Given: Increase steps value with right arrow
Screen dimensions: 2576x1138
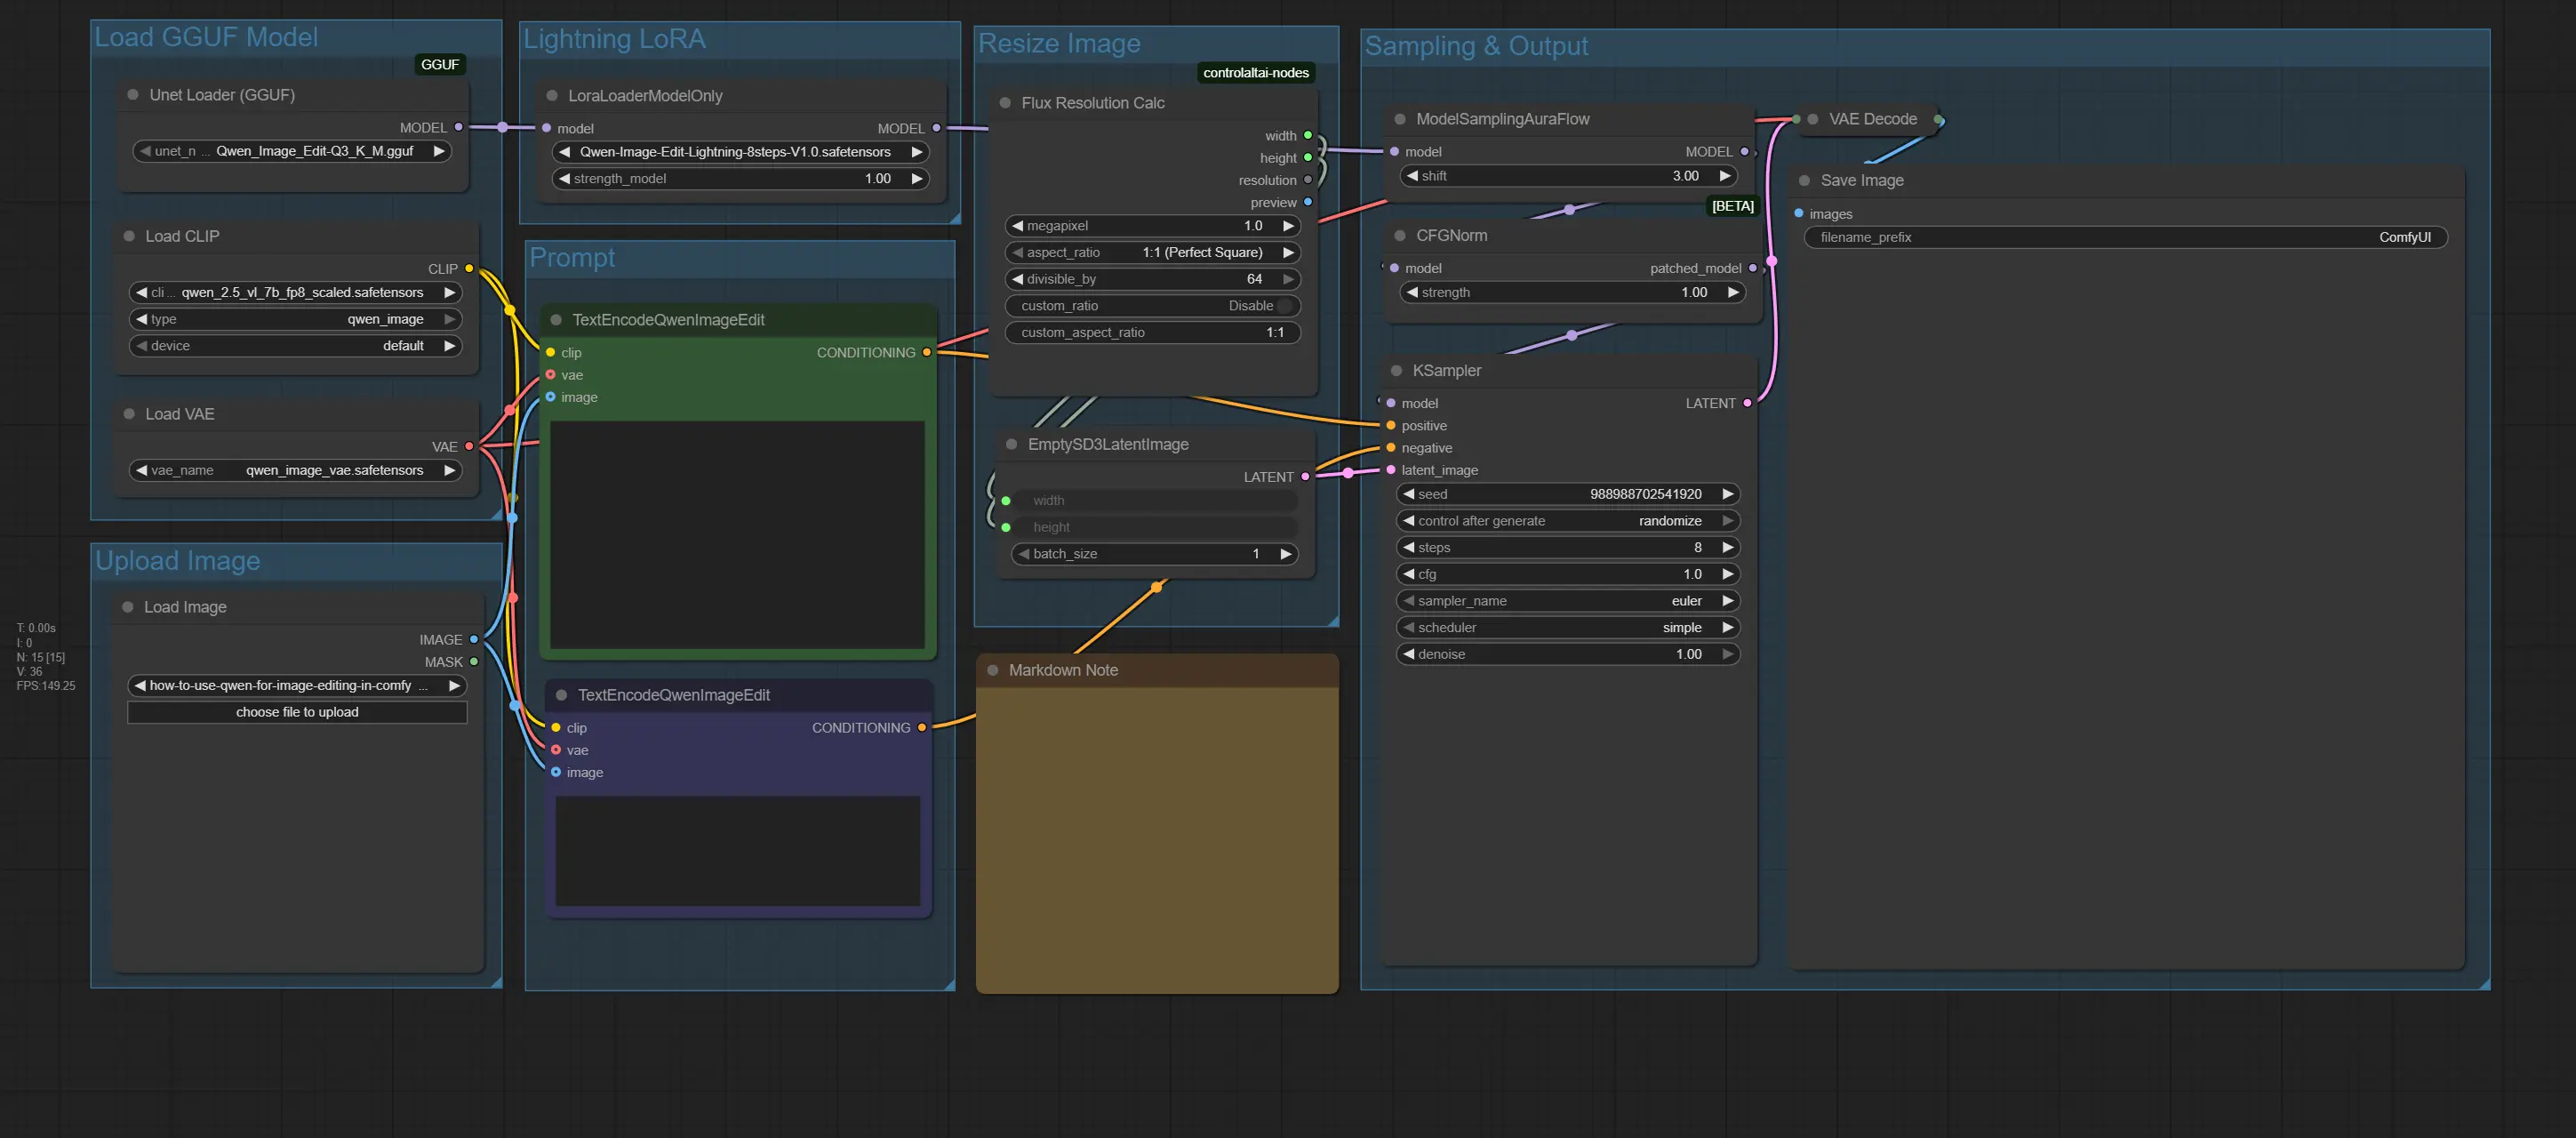Looking at the screenshot, I should (1727, 548).
